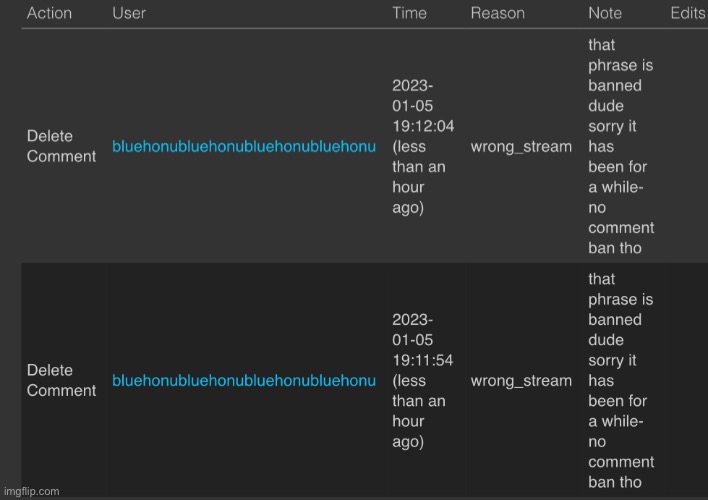The height and width of the screenshot is (500, 708).
Task: Open the username link in the 19:12:04 row
Action: [x=244, y=147]
